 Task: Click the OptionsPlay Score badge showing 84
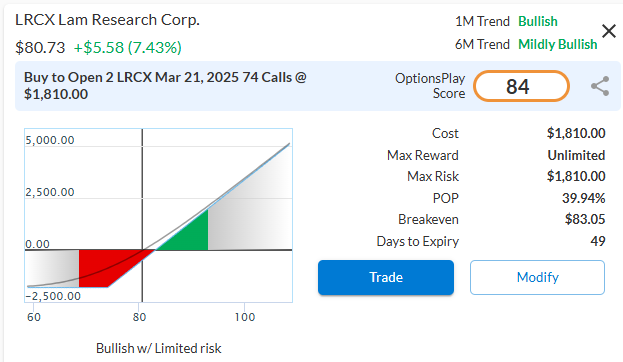521,86
